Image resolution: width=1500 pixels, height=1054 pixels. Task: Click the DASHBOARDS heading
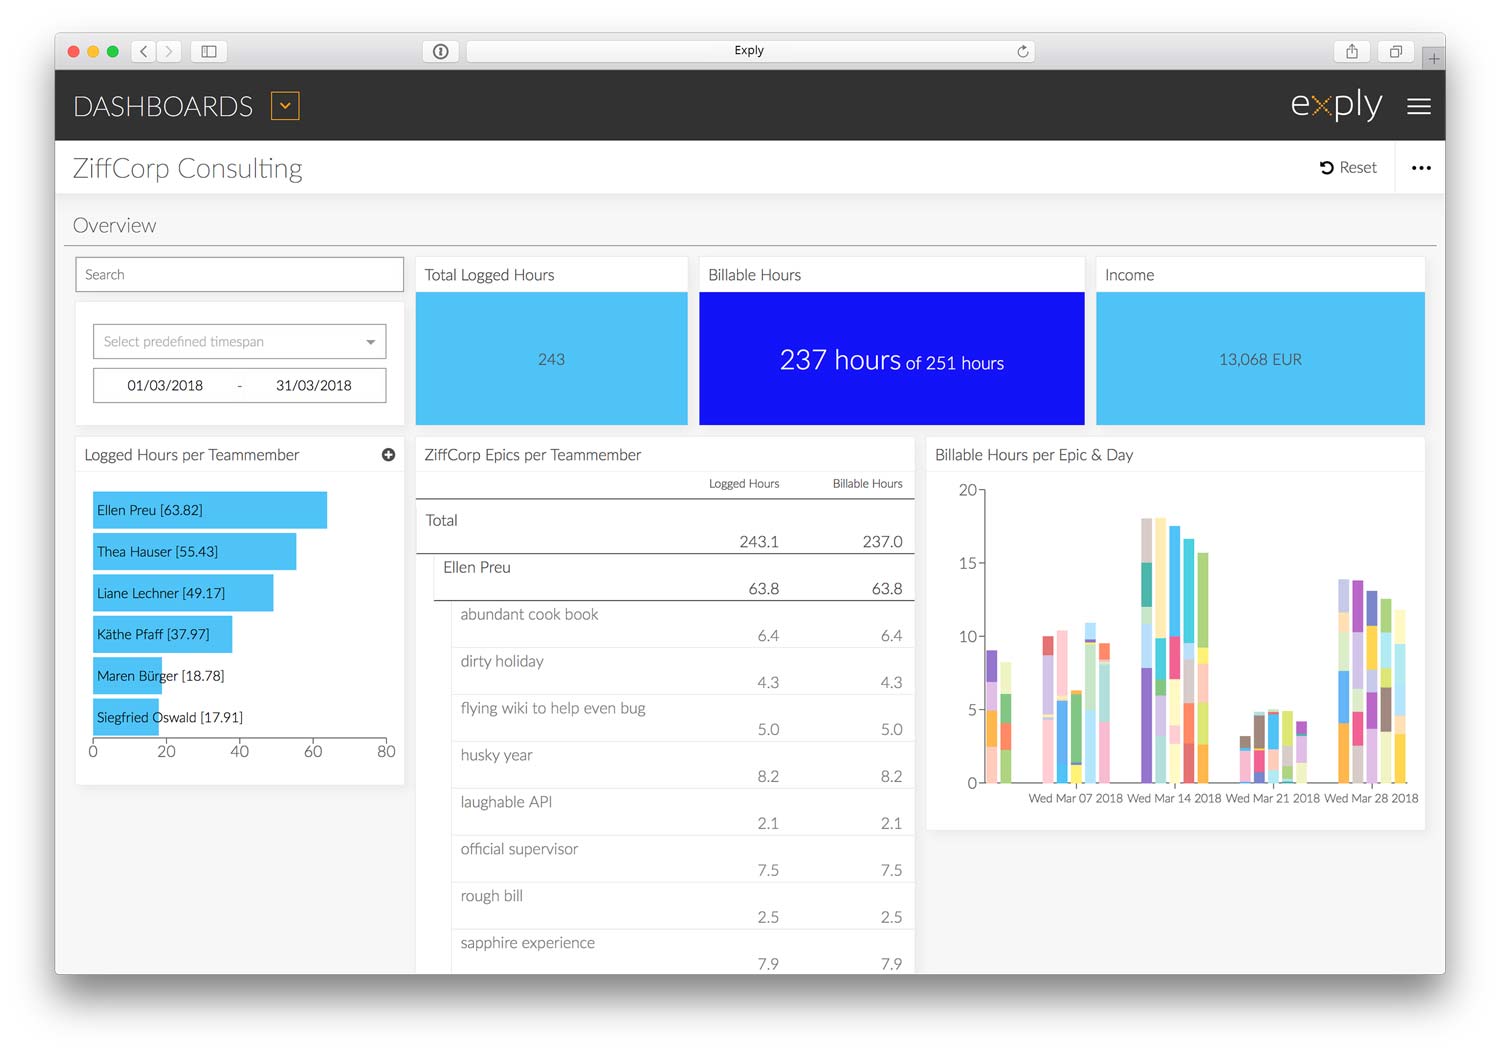(163, 106)
